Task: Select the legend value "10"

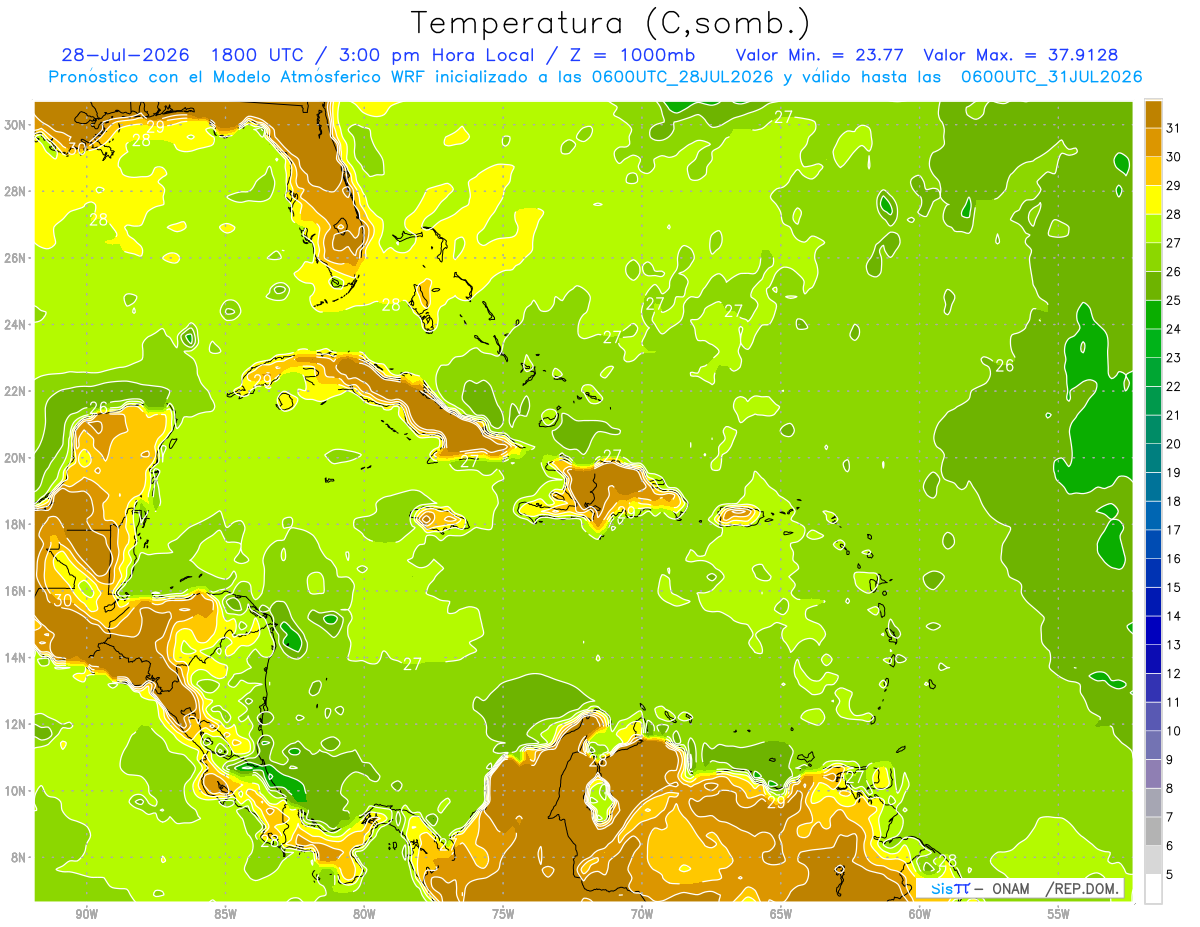Action: tap(1174, 731)
